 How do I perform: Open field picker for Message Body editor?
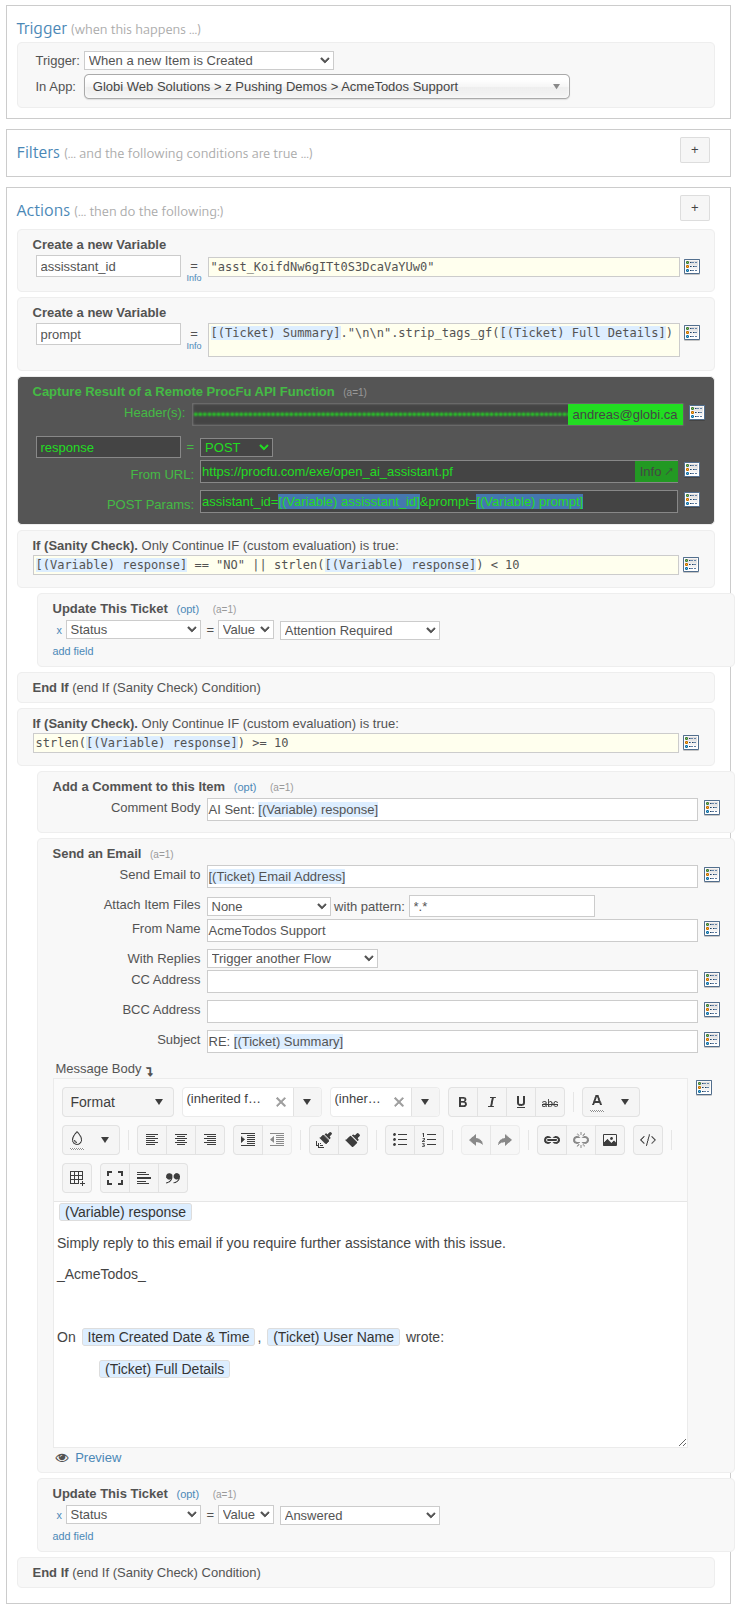[704, 1088]
